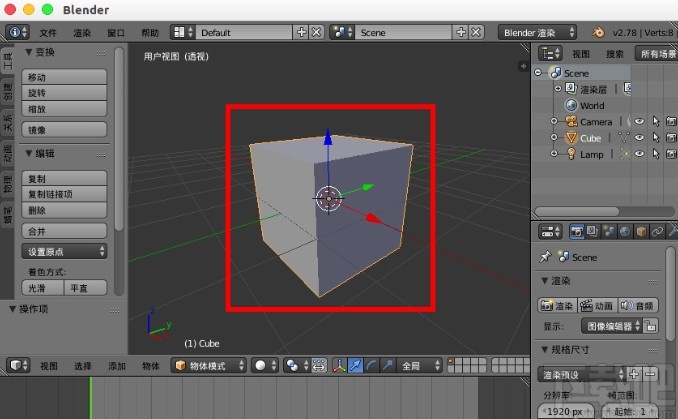Delete the Default screen layout with the X
Screen dimensions: 678x419
tap(317, 32)
